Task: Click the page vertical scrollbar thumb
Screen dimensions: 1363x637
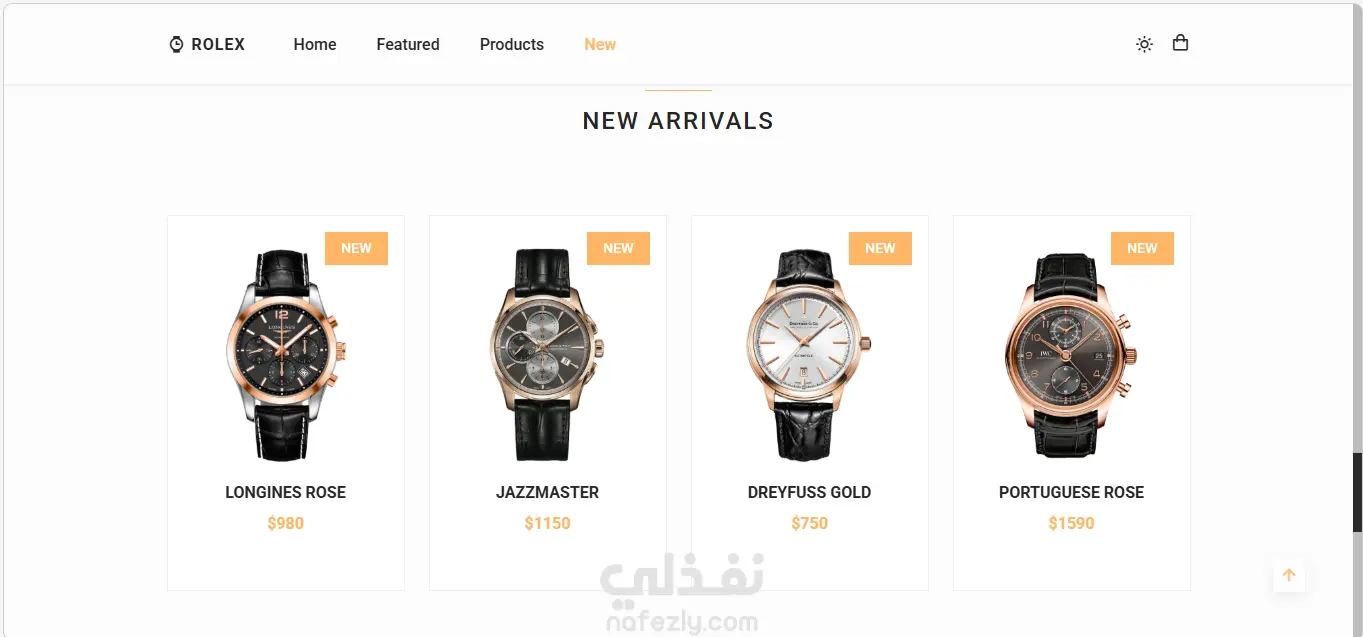Action: tap(1356, 492)
